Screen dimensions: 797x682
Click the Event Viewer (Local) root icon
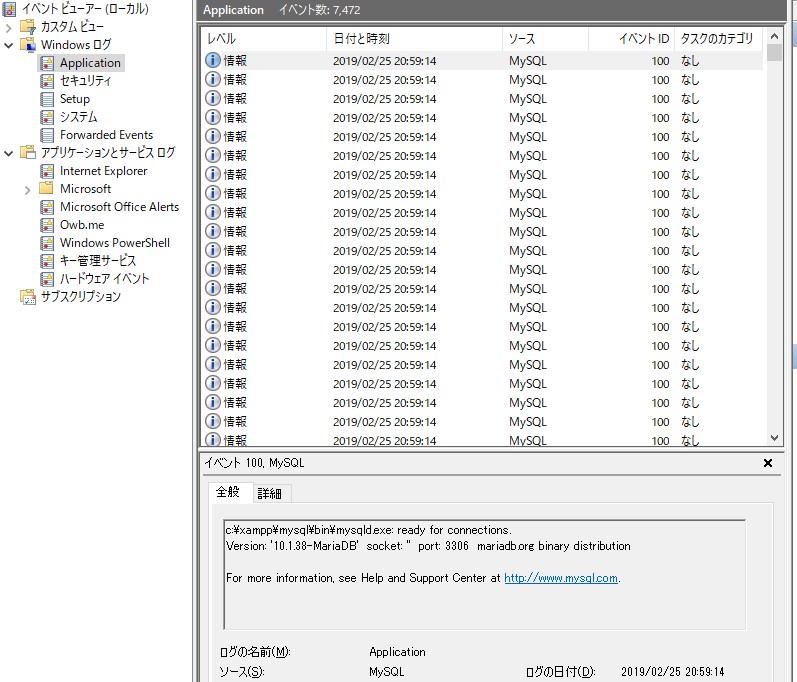[x=9, y=9]
